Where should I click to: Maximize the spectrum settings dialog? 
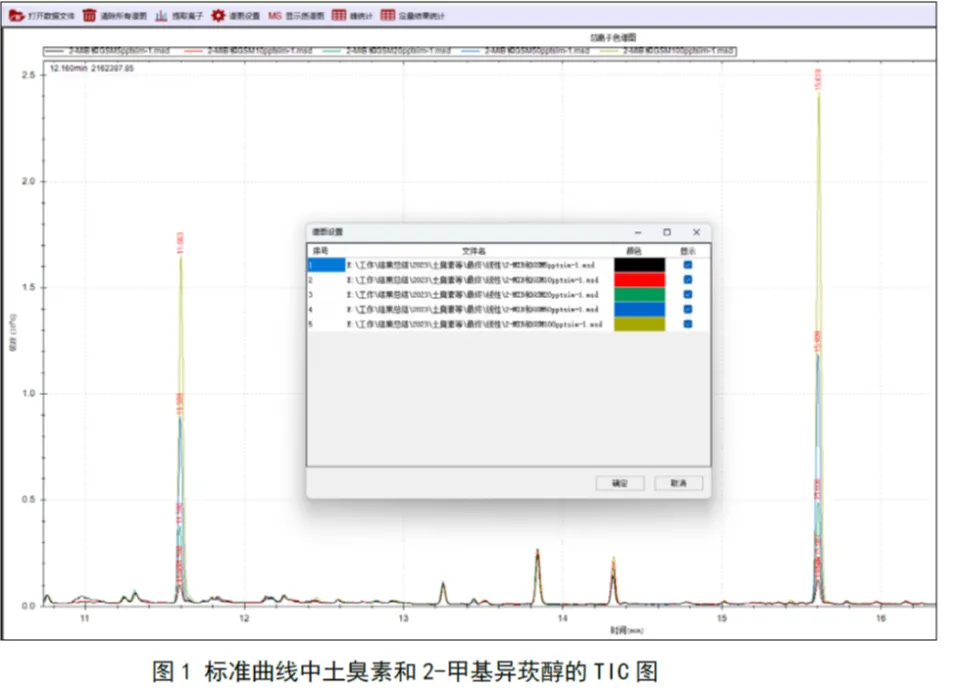coord(667,232)
